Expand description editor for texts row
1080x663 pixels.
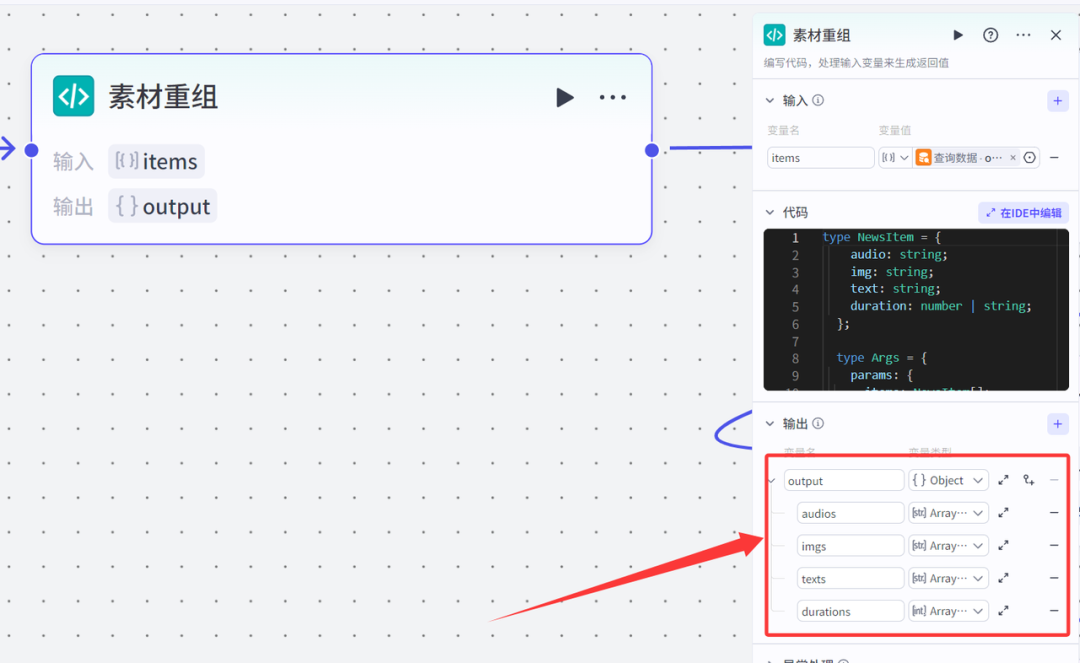coord(1004,578)
